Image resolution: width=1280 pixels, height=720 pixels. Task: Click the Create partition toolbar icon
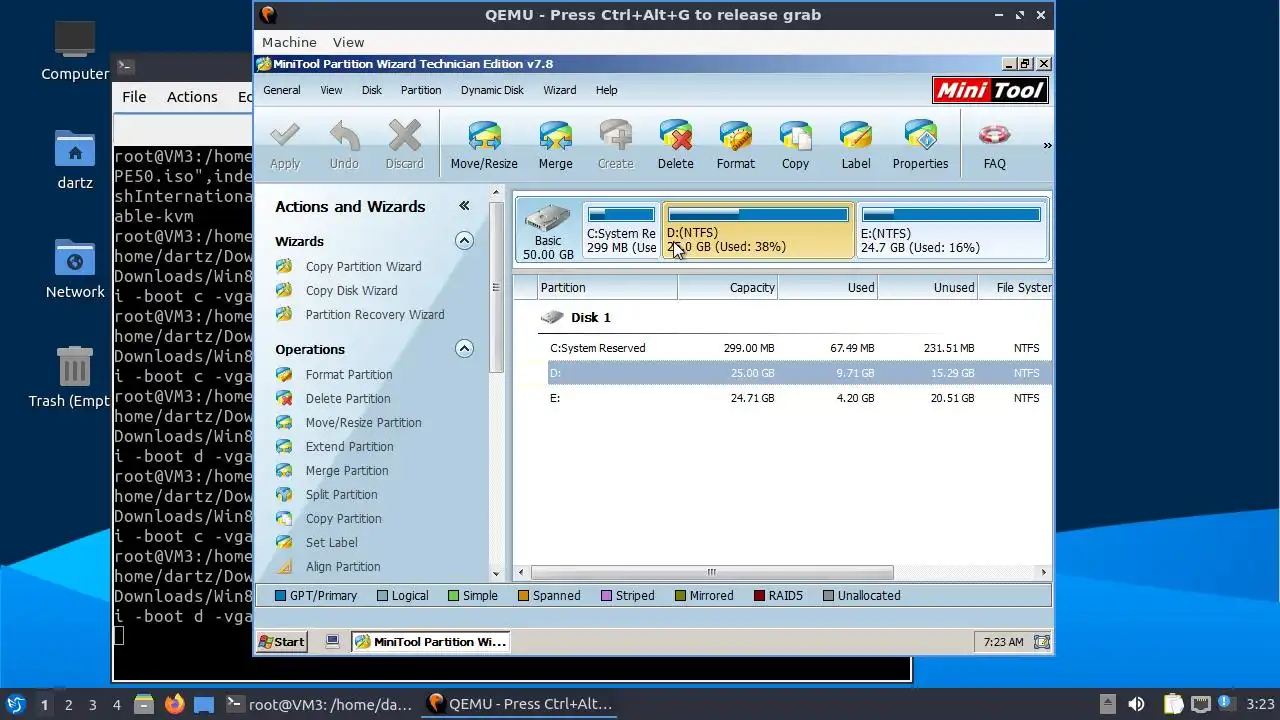[x=615, y=135]
